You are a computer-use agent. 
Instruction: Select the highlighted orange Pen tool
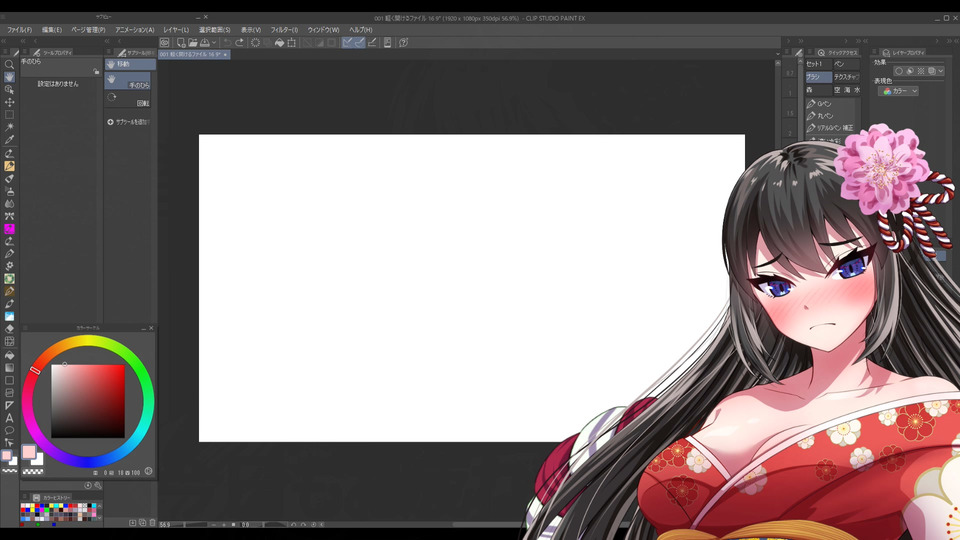(x=9, y=166)
